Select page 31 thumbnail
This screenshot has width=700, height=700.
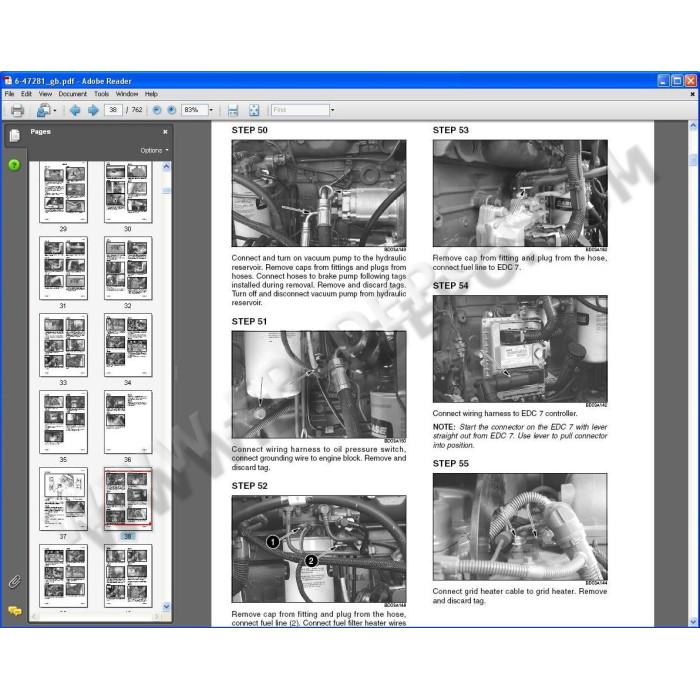coord(63,268)
